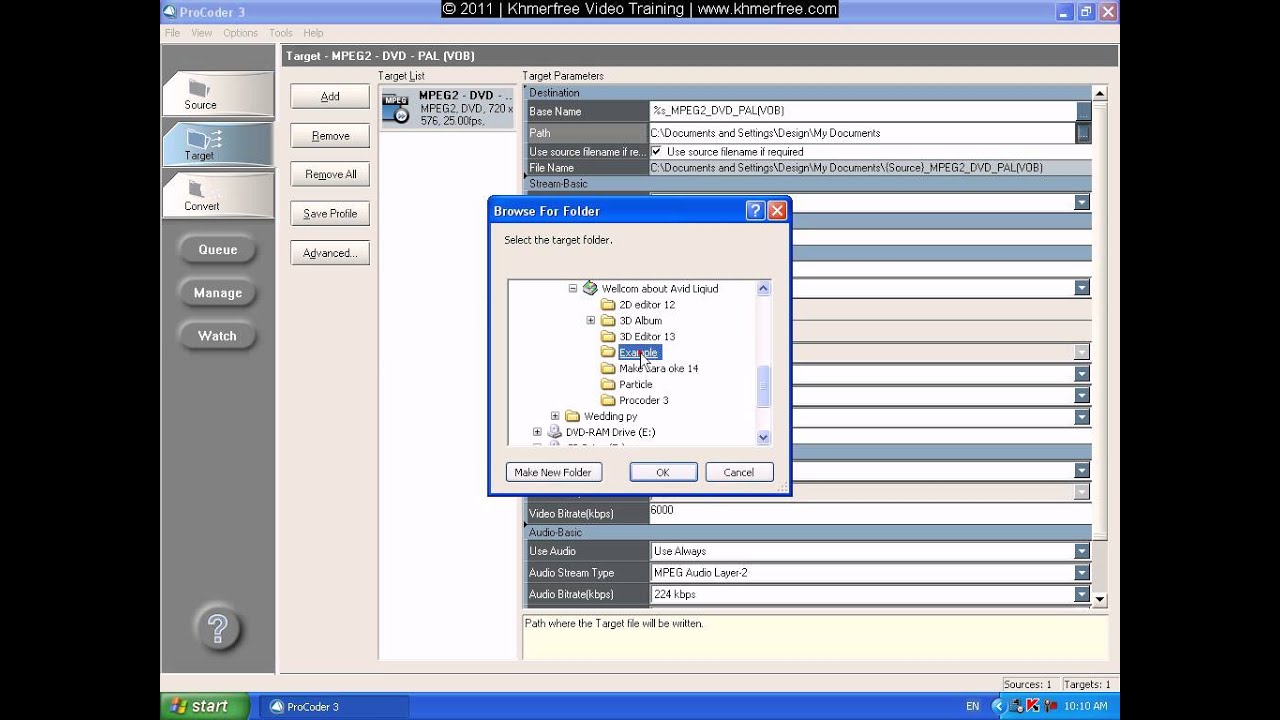
Task: Click the Manage button
Action: click(x=217, y=293)
